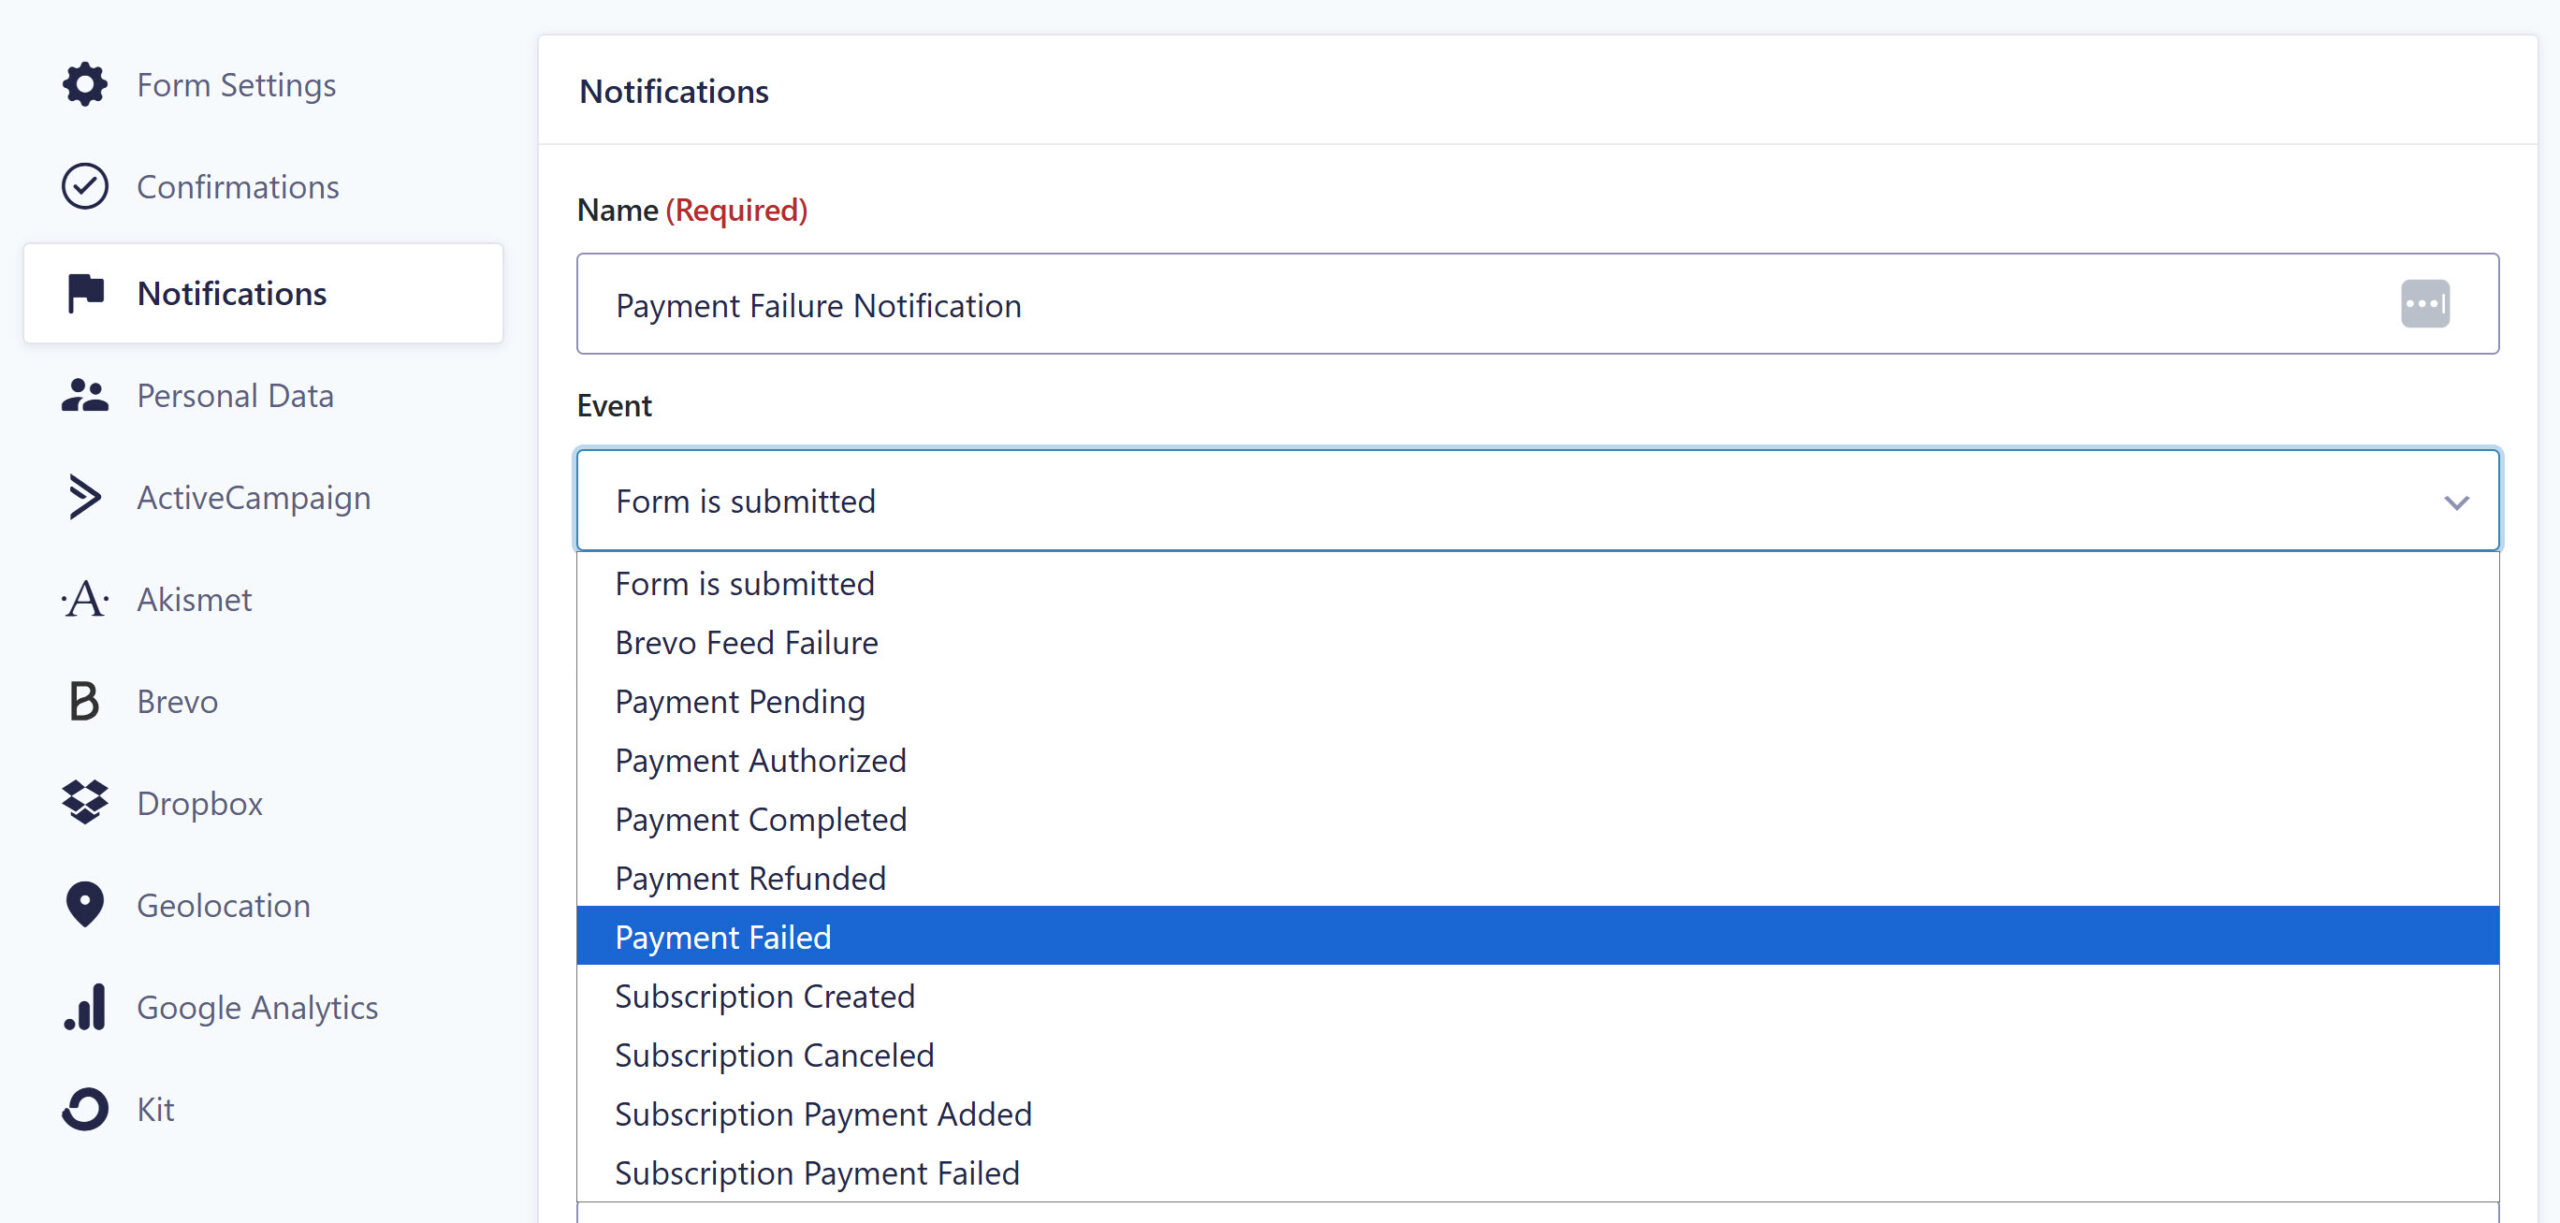Click the 'Name (Required)' field label
This screenshot has width=2560, height=1223.
(x=692, y=210)
